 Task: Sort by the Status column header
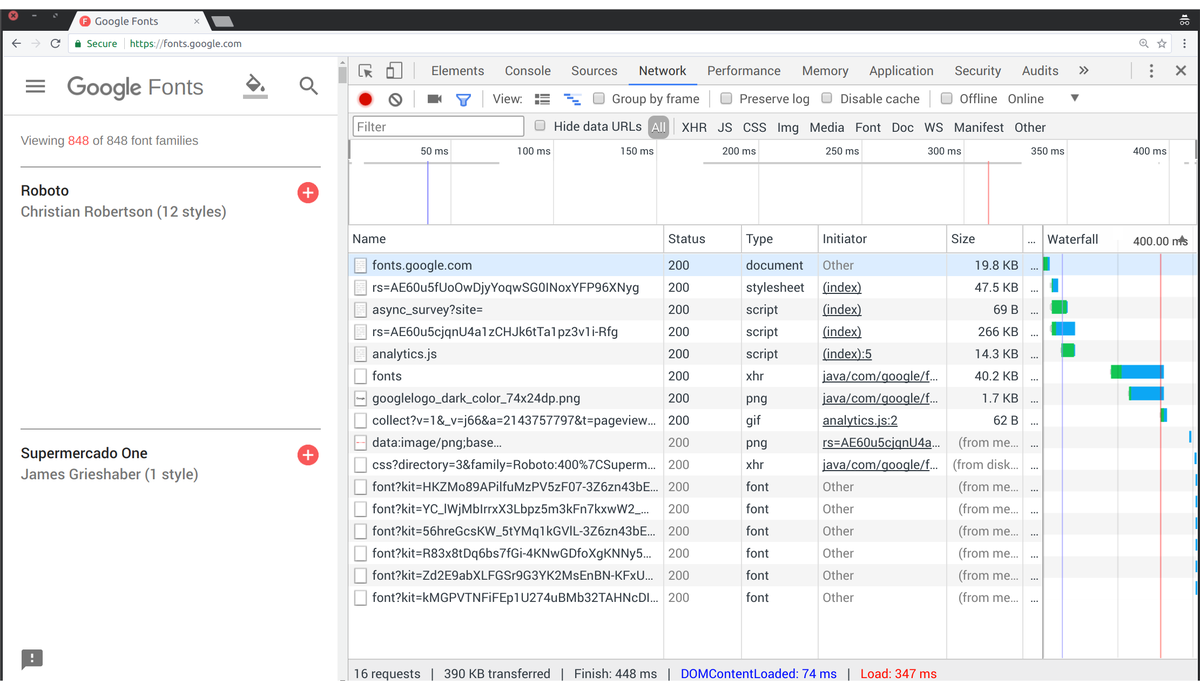[702, 240]
